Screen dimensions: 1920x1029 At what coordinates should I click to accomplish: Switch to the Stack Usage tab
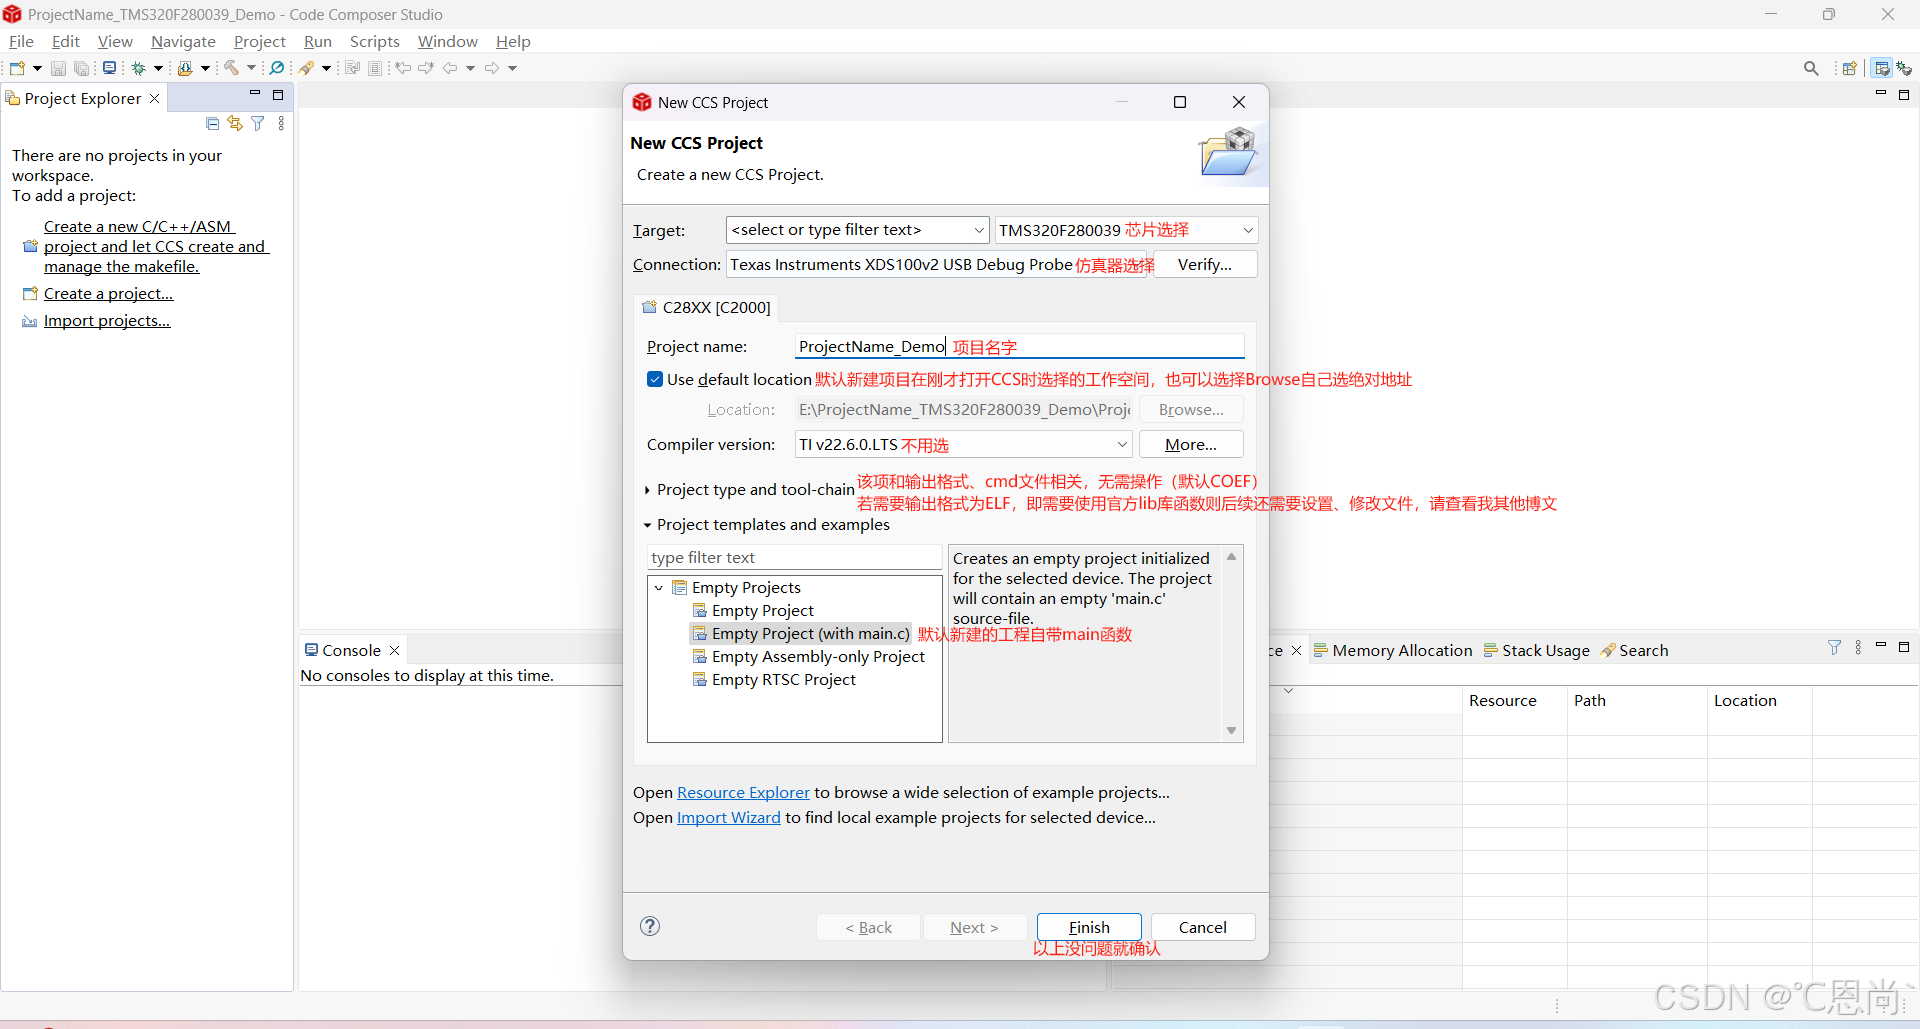(1536, 650)
